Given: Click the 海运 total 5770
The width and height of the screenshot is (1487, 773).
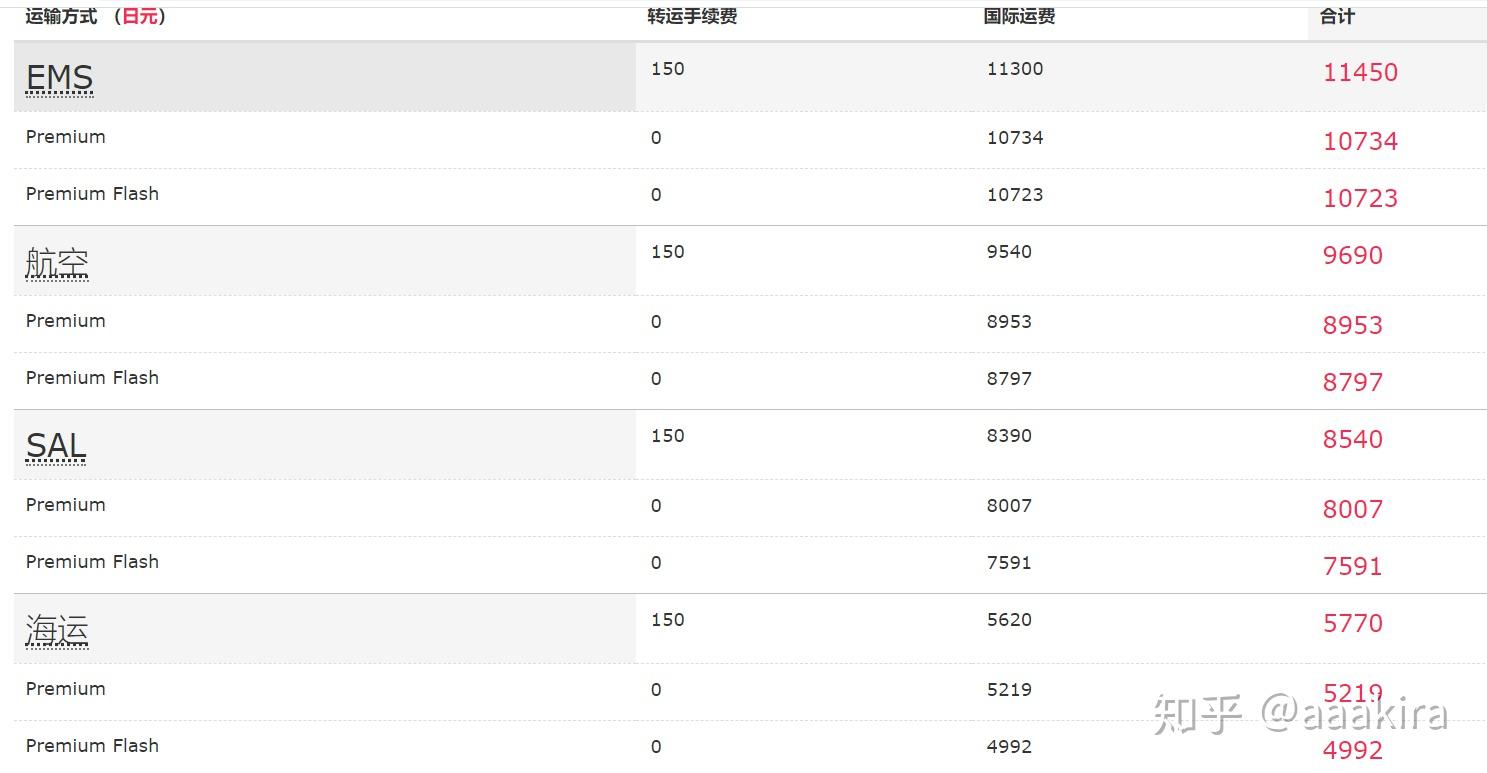Looking at the screenshot, I should (1352, 623).
